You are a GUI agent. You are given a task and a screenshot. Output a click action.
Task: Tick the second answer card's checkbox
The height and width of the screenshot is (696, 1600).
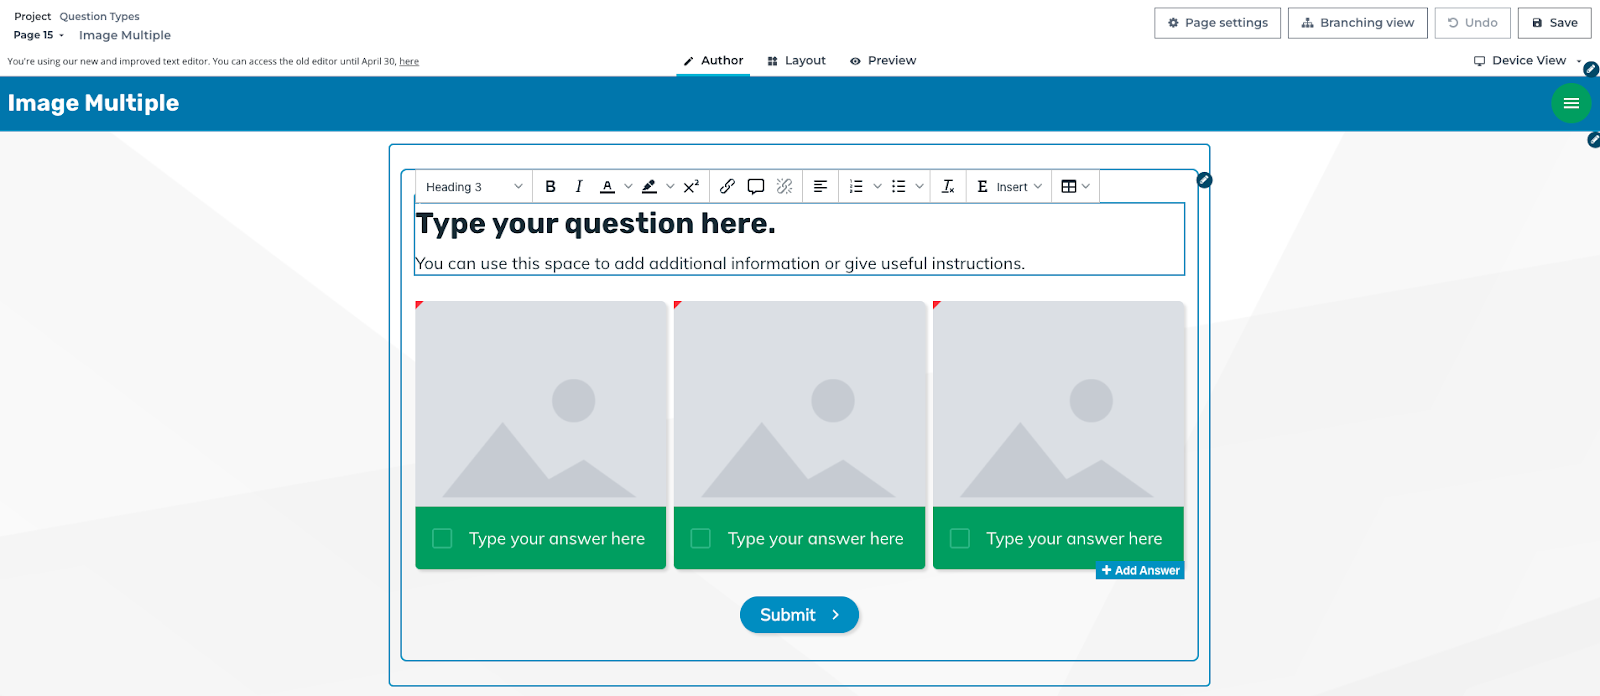click(701, 538)
